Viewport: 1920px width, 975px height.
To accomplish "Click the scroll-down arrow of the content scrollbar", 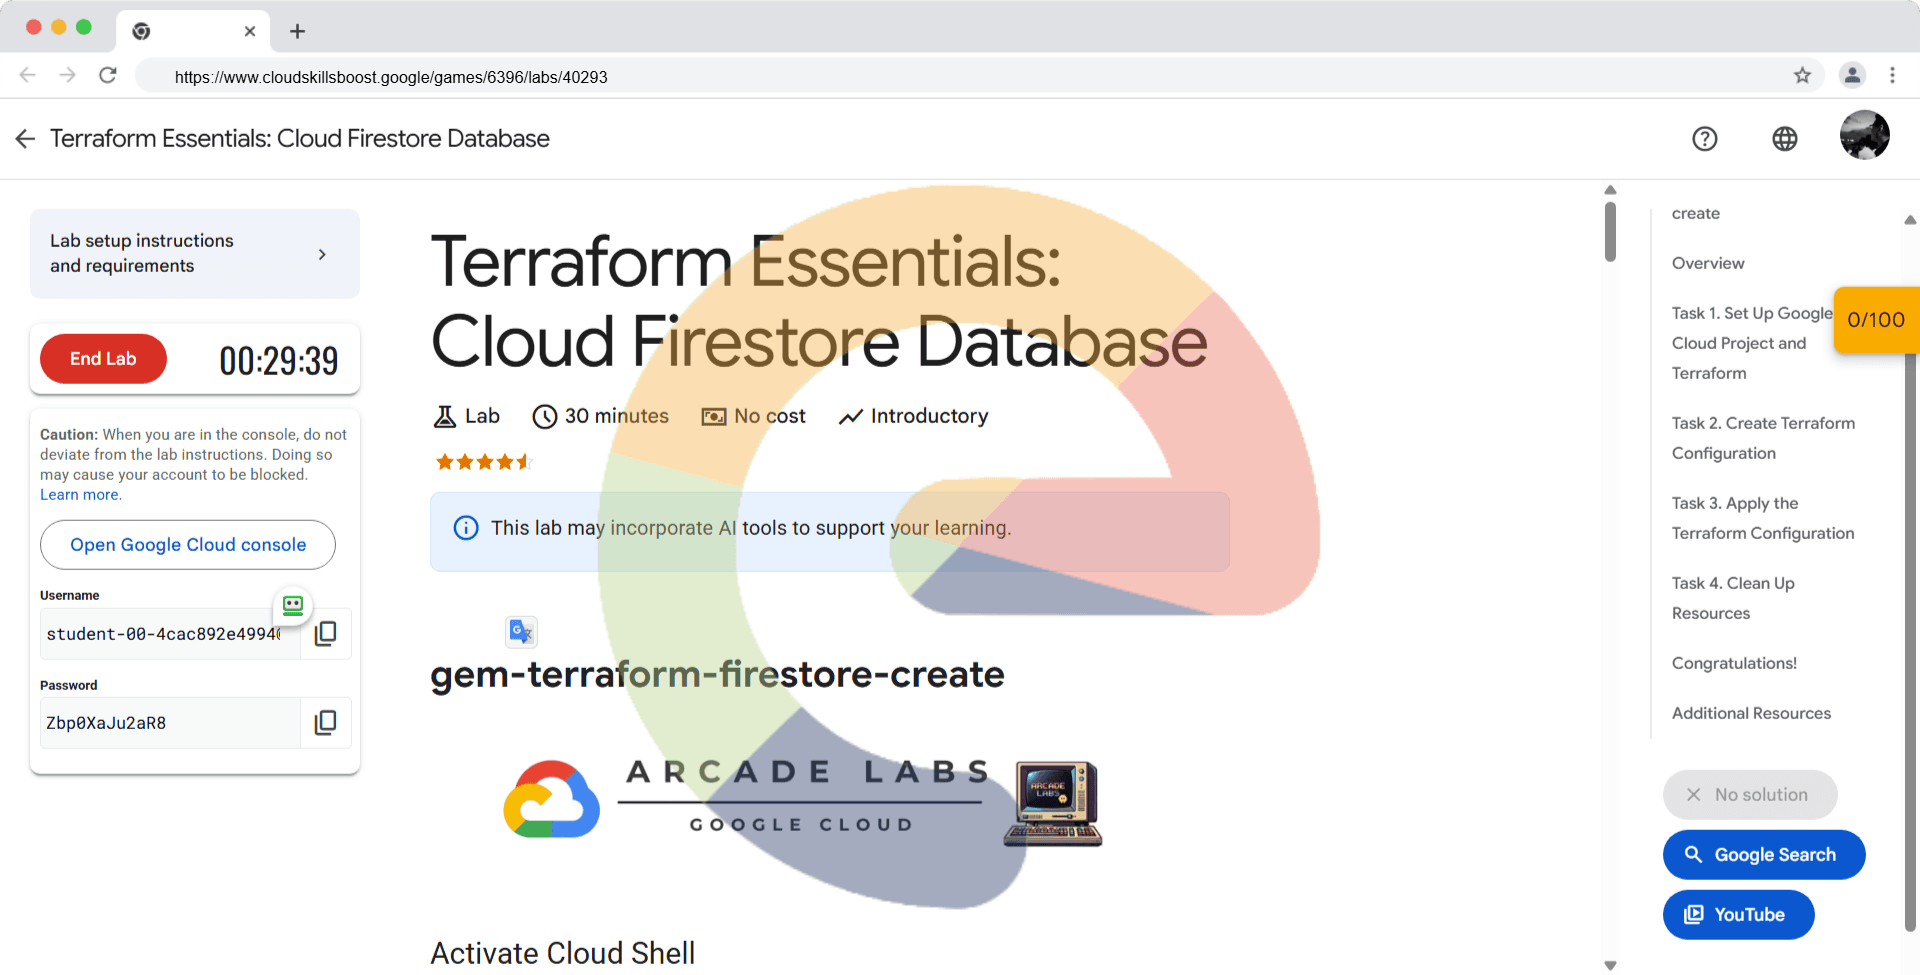I will (x=1610, y=965).
